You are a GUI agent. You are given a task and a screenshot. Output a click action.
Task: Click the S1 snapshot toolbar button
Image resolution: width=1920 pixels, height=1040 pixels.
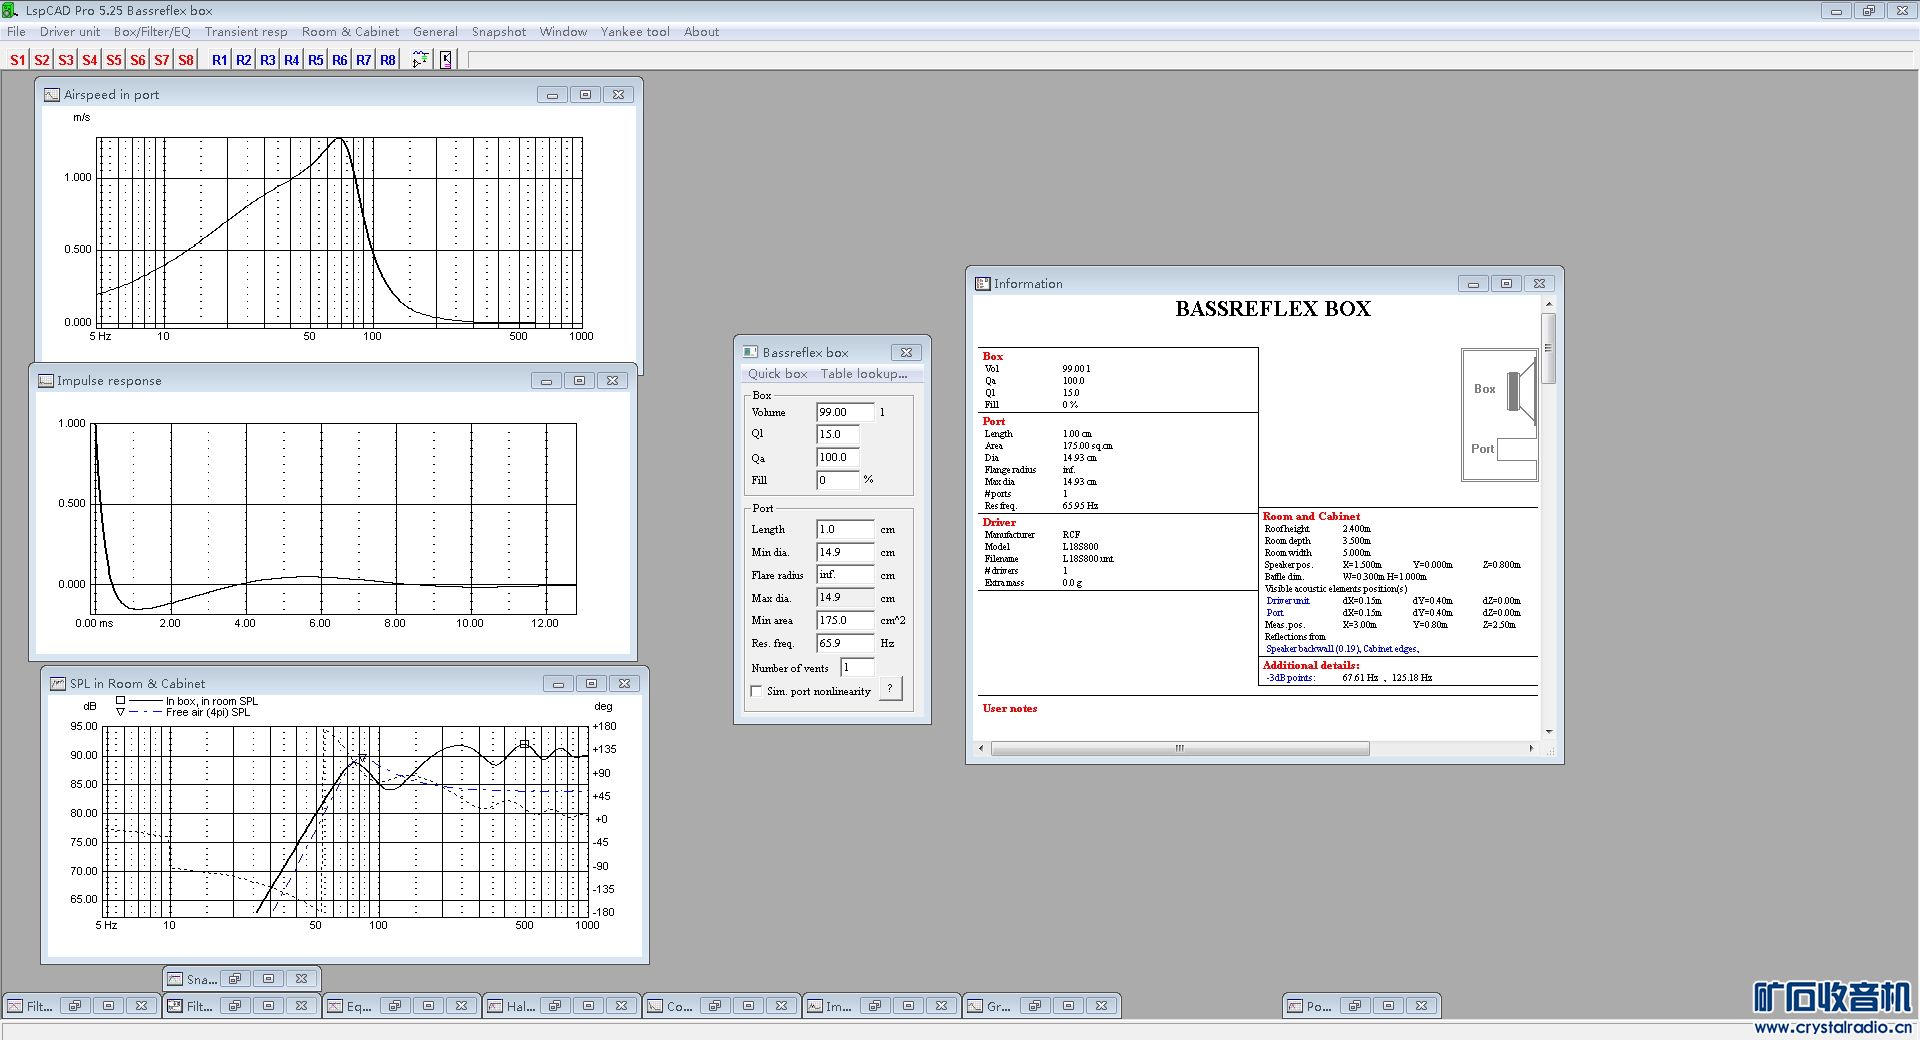[17, 60]
